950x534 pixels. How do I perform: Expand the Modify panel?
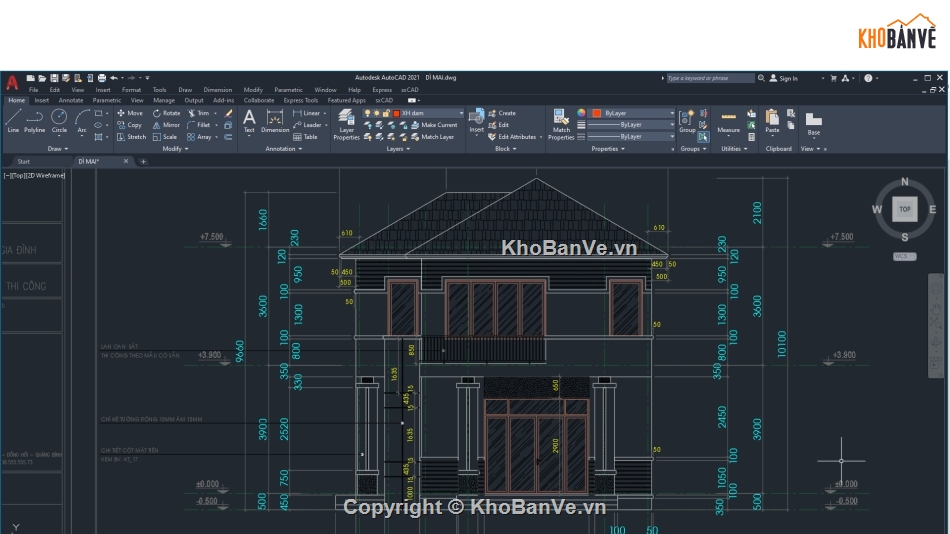pos(175,149)
